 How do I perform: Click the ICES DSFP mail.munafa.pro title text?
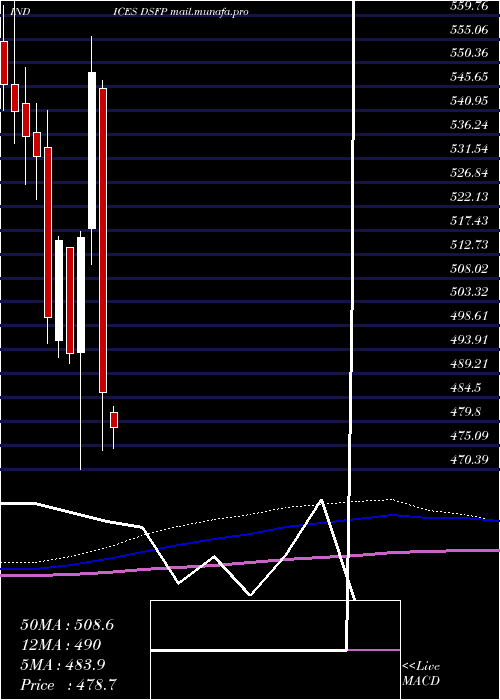point(181,12)
